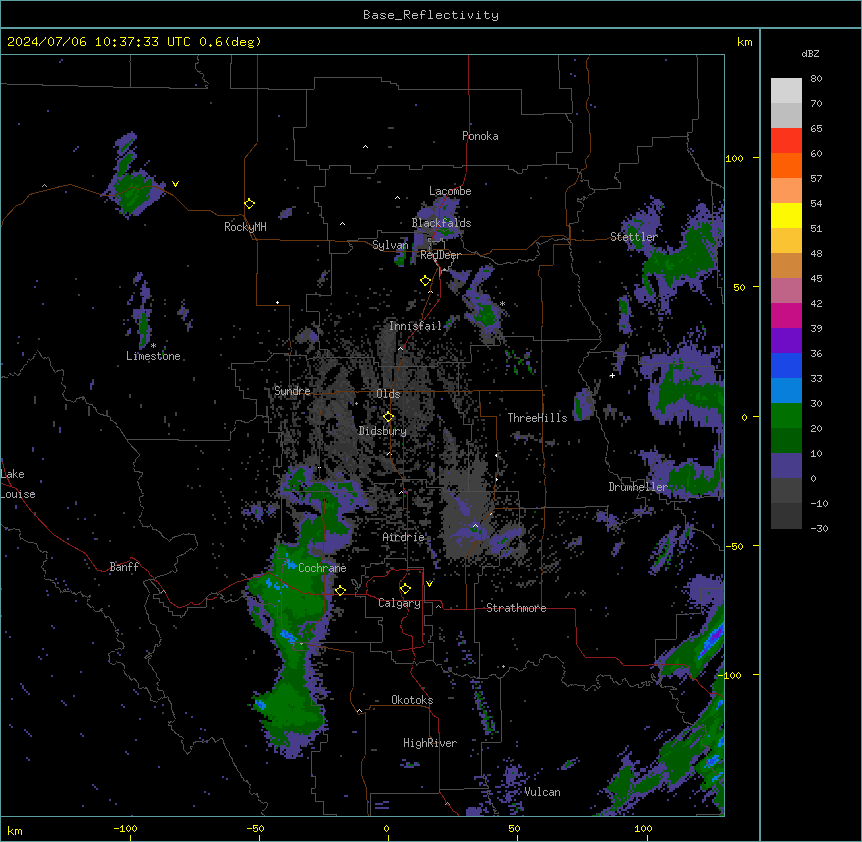Pick the blue 33-36 dBZ legend swatch
This screenshot has height=842, width=862.
(786, 365)
